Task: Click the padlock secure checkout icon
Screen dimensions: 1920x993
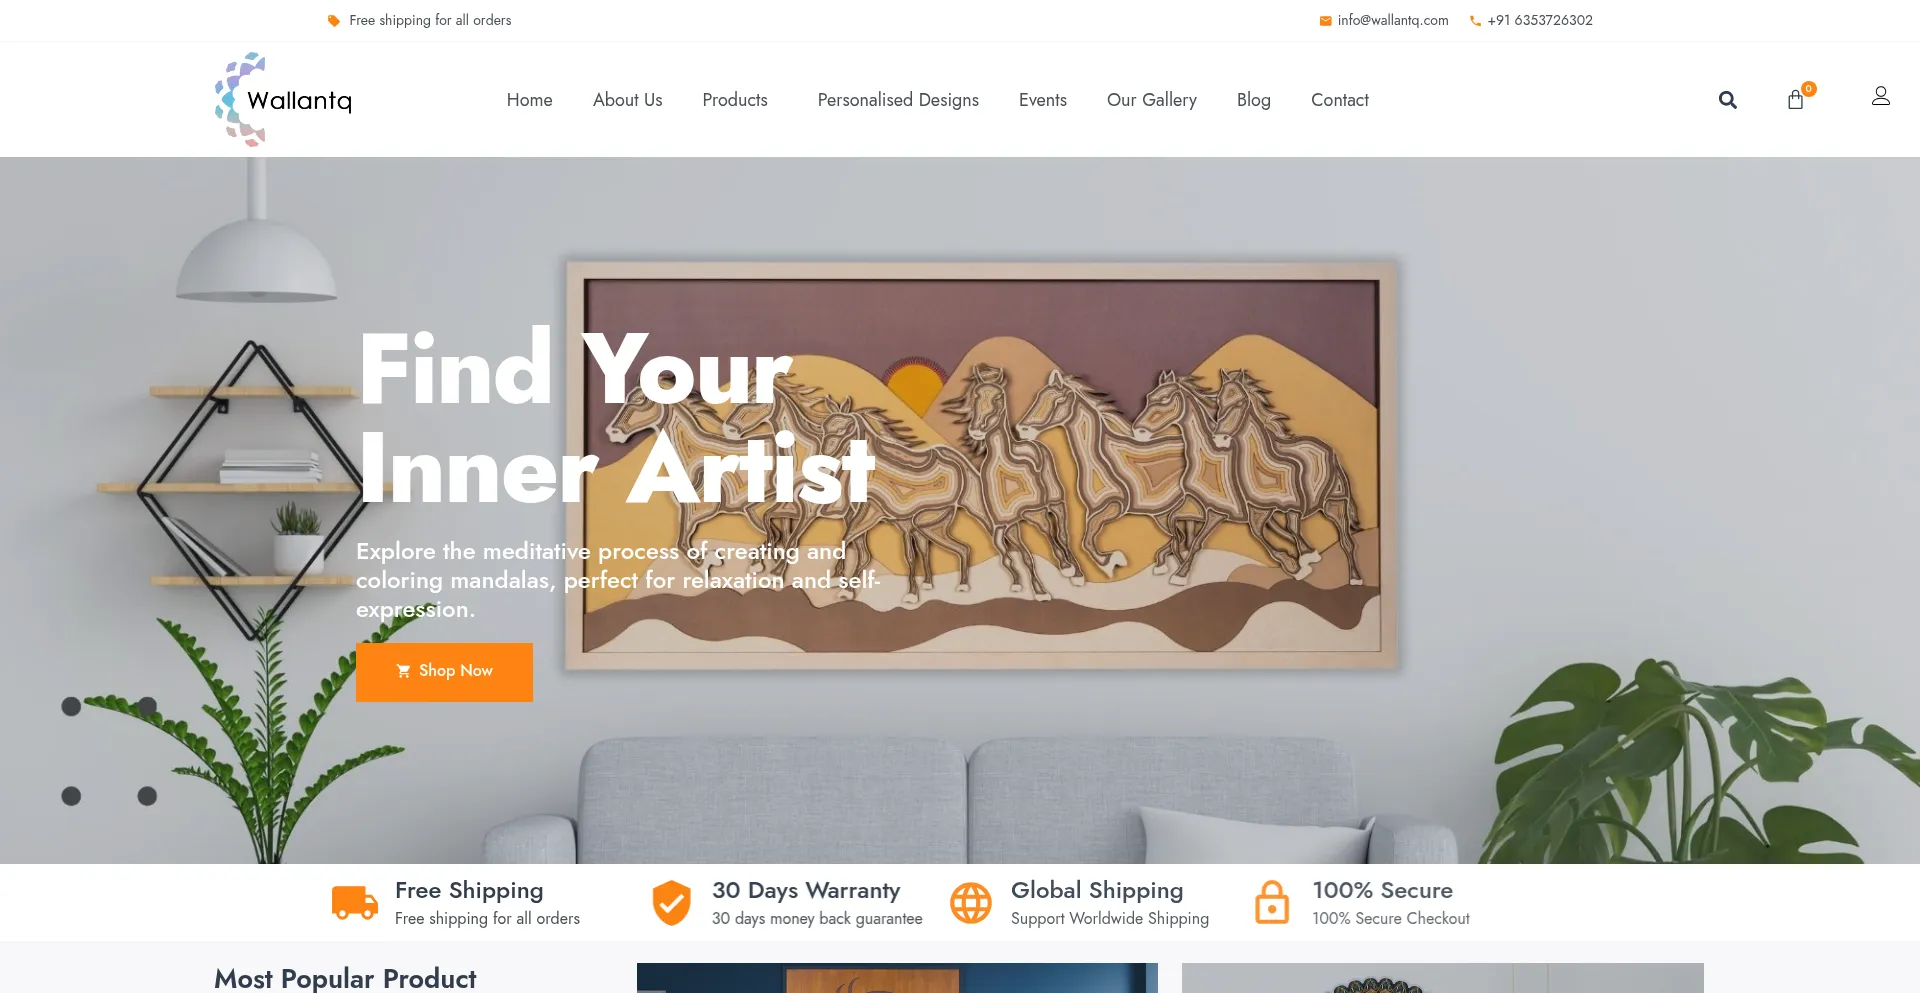Action: pos(1272,902)
